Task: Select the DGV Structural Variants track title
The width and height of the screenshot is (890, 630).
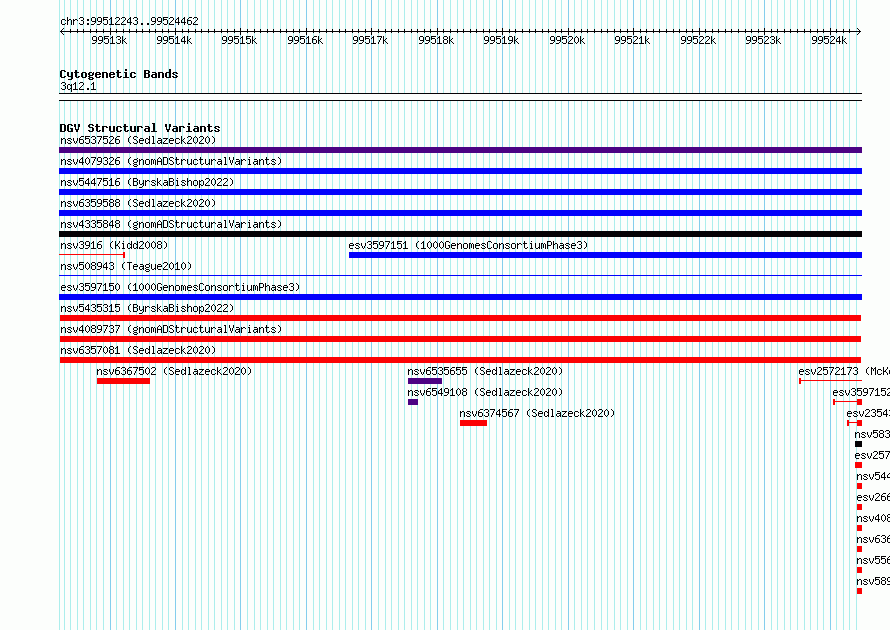Action: pos(140,128)
